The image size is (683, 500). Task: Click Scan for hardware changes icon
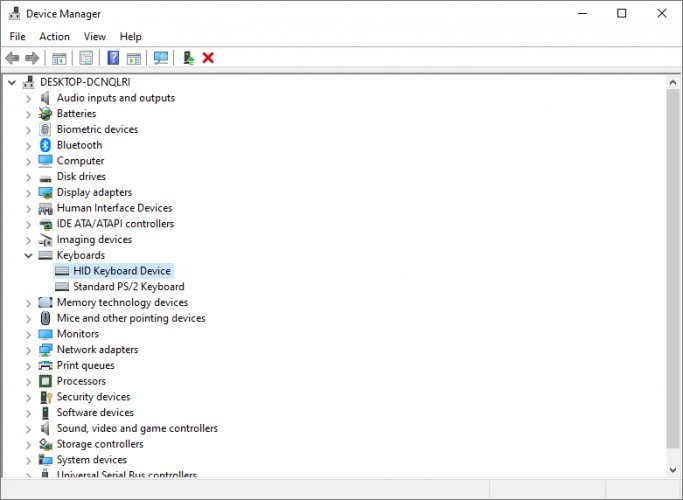[160, 58]
